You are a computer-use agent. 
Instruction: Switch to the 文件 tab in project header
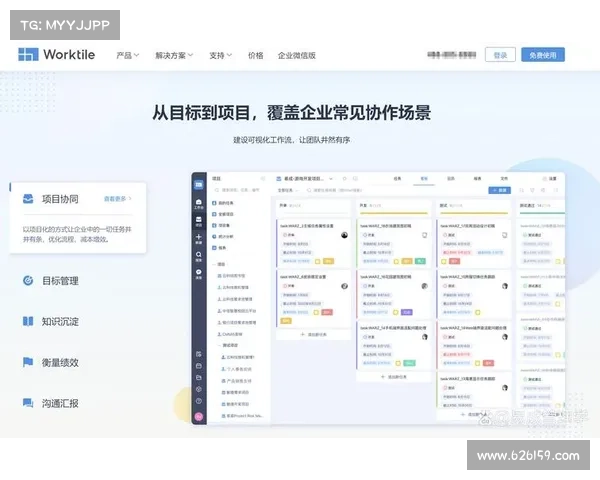pos(504,179)
